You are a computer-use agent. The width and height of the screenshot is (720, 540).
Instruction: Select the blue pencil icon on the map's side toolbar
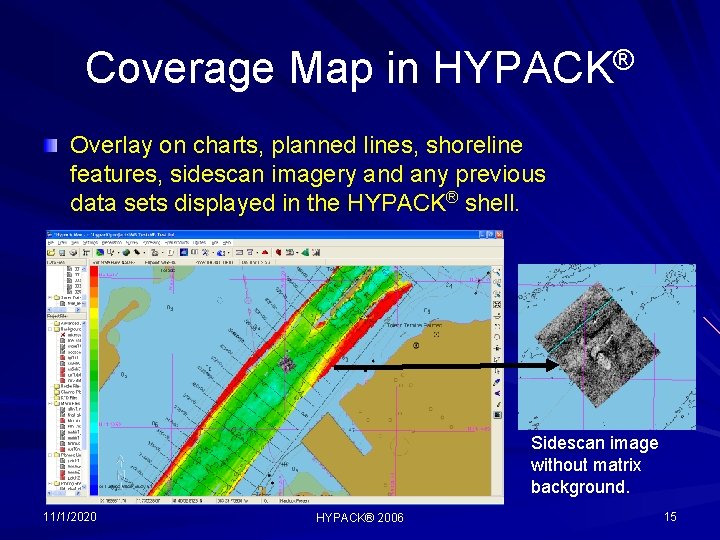pos(497,382)
